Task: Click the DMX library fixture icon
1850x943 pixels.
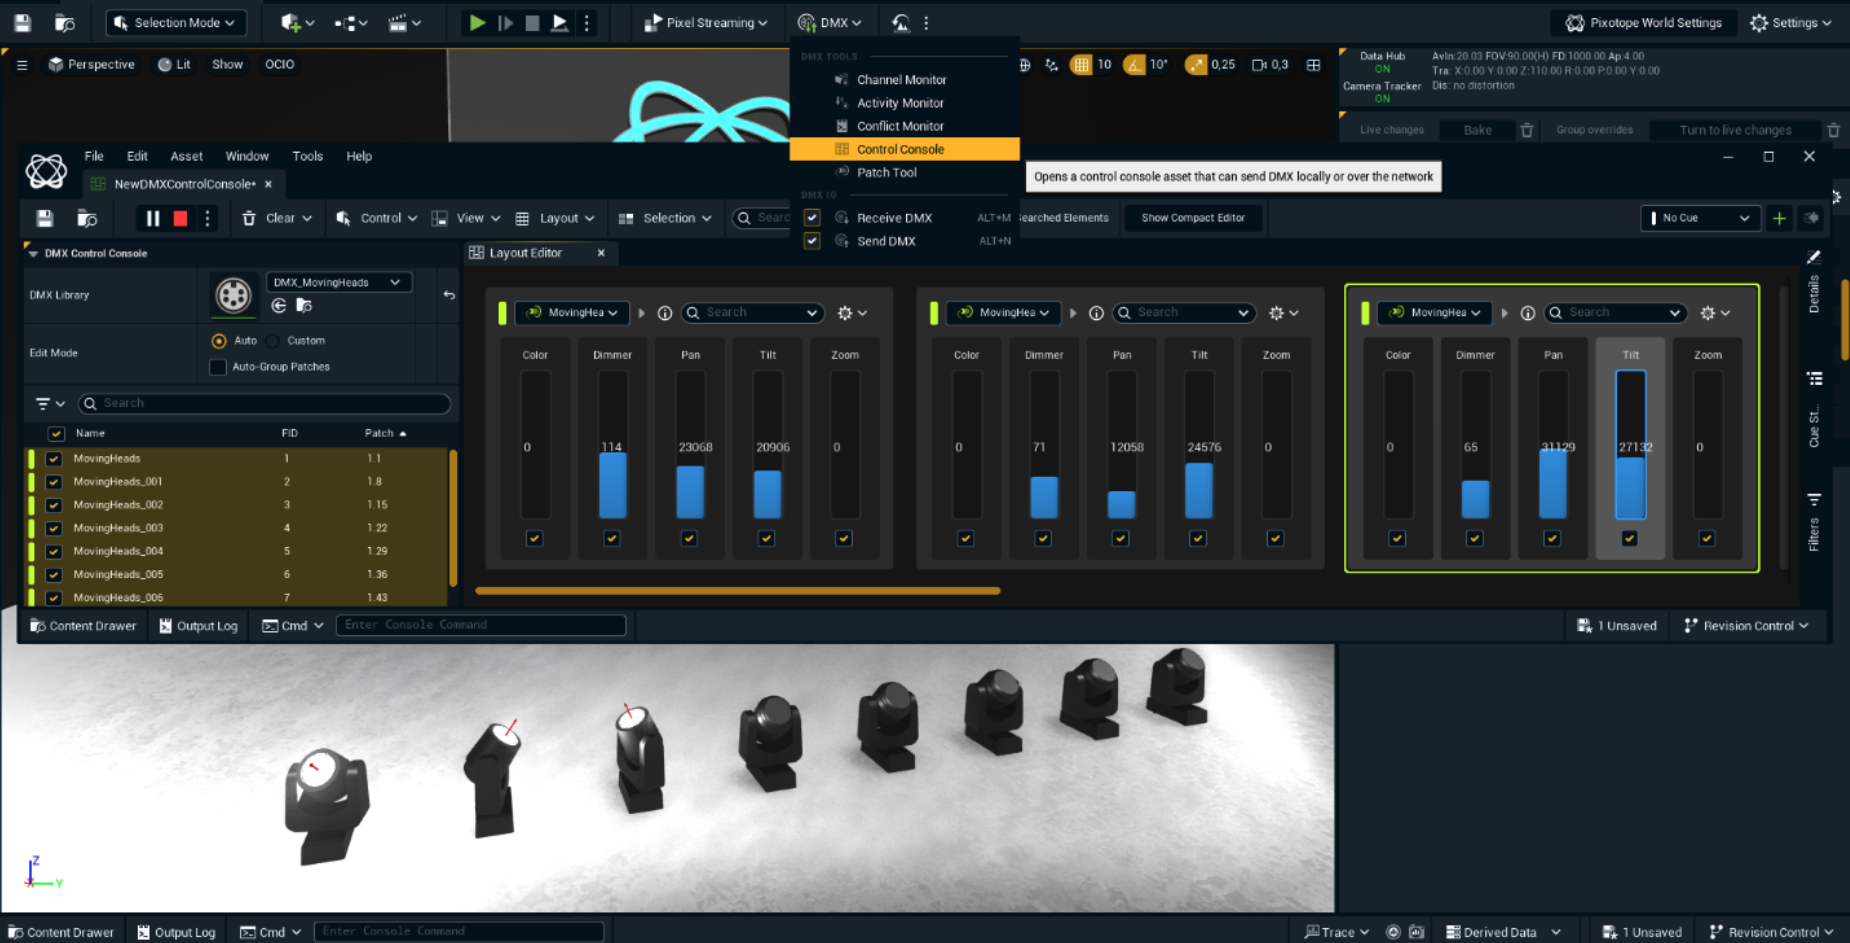Action: point(233,295)
